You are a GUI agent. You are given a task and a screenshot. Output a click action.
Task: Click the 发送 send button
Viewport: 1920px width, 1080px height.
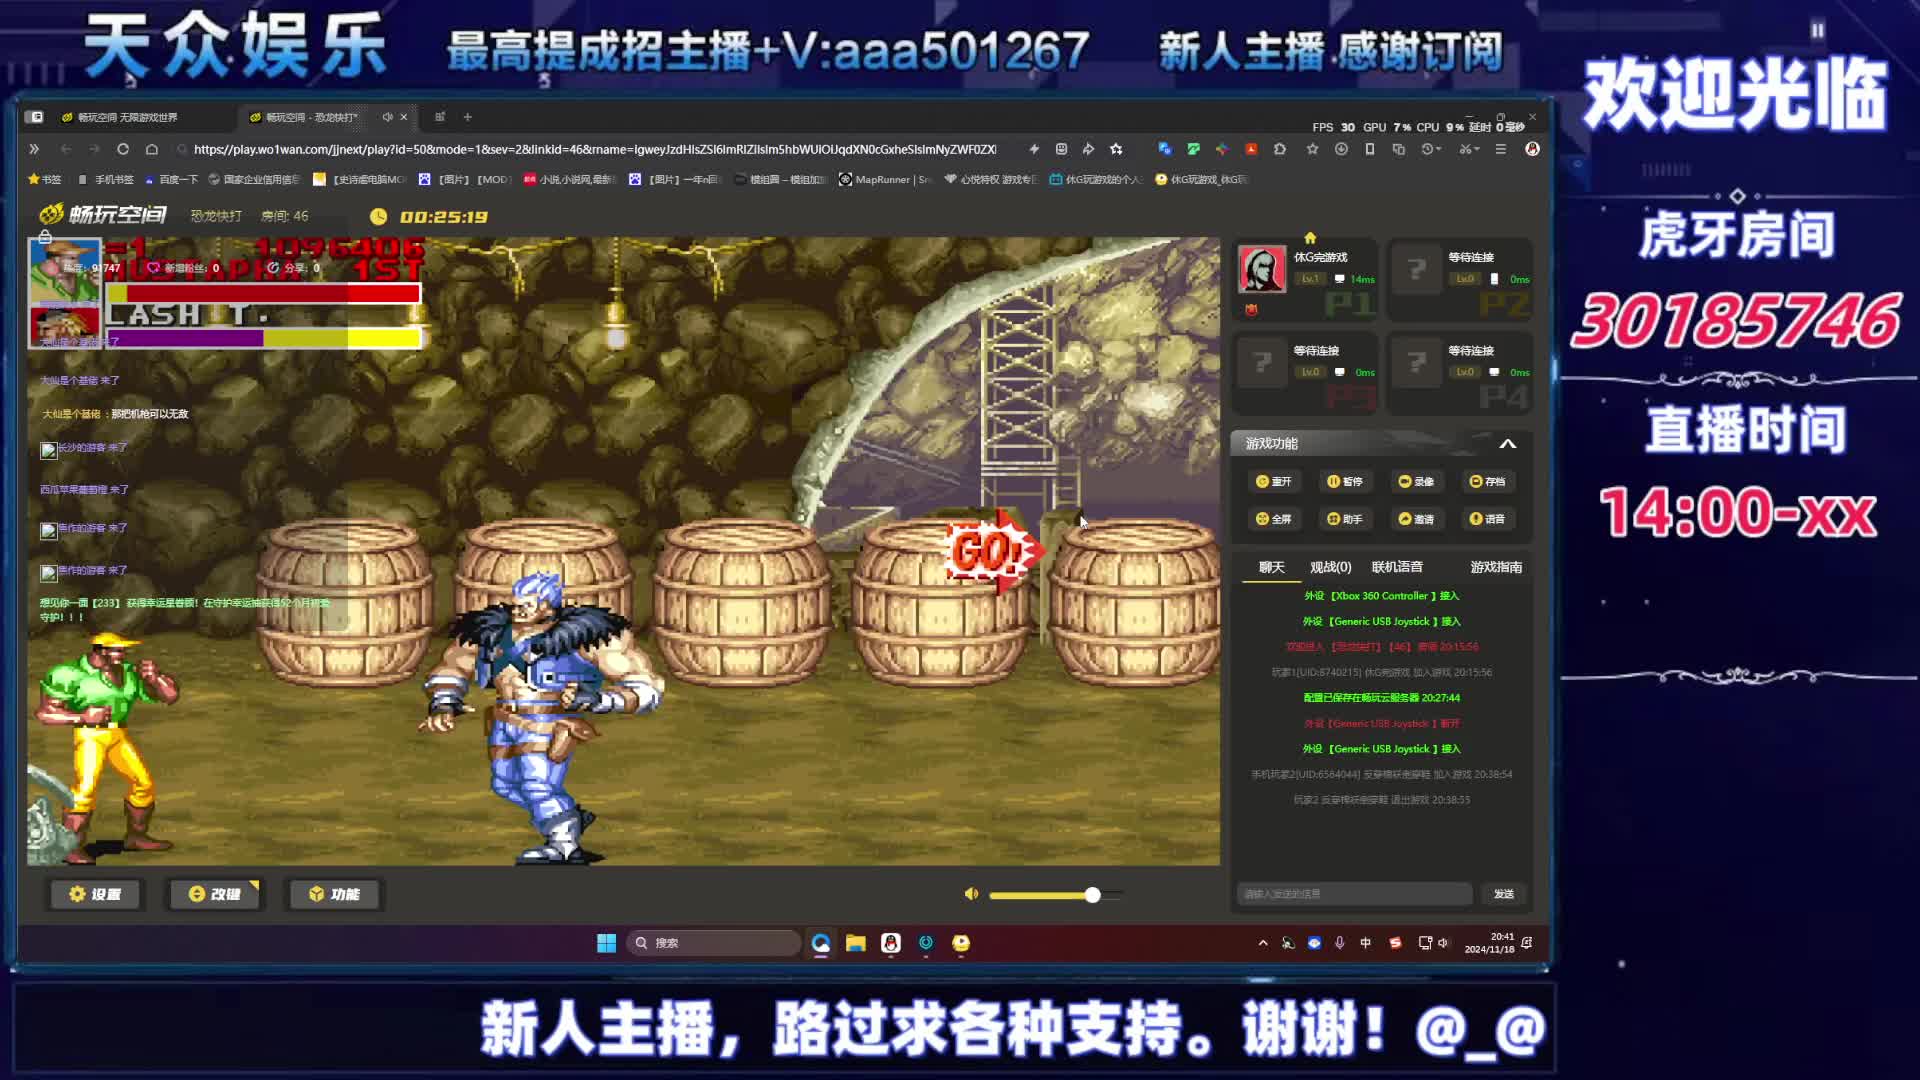pyautogui.click(x=1503, y=894)
